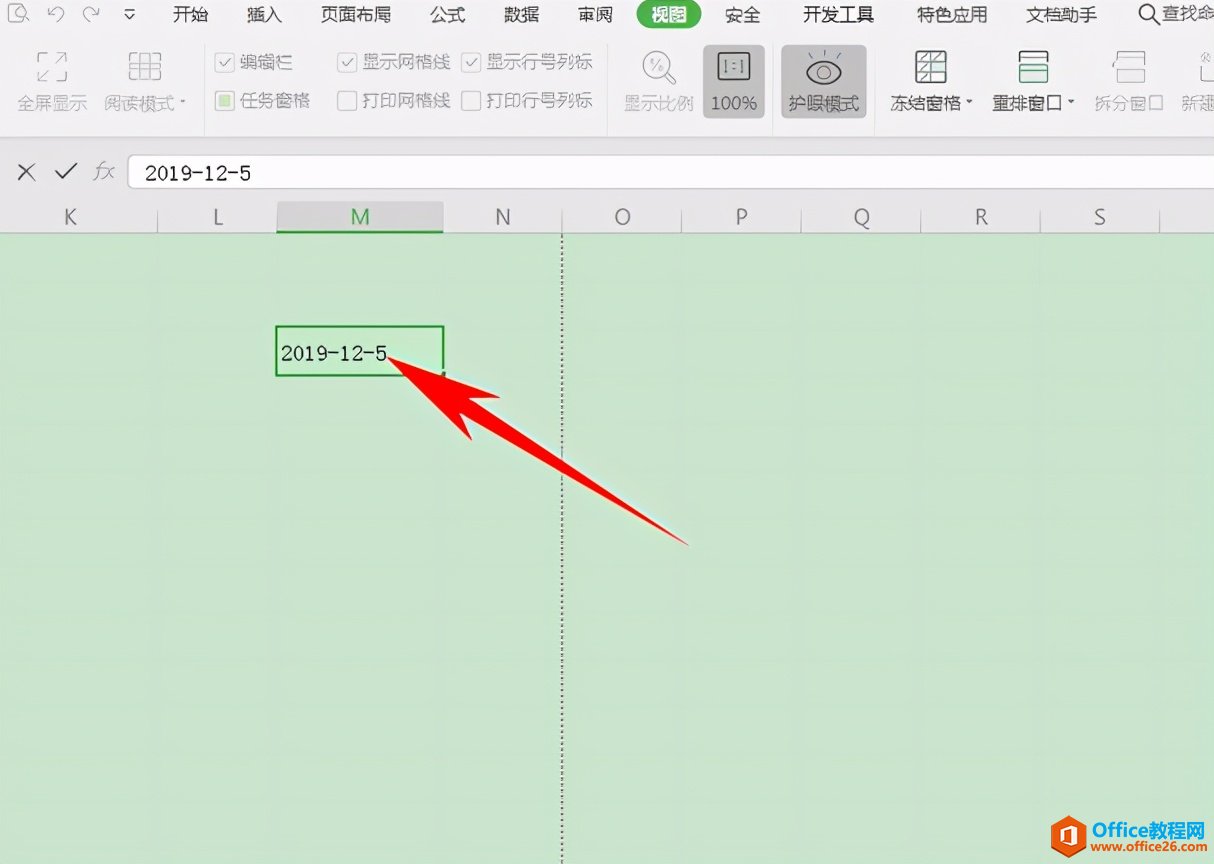
Task: Click the 查找命令 search magnifier
Action: point(1149,14)
